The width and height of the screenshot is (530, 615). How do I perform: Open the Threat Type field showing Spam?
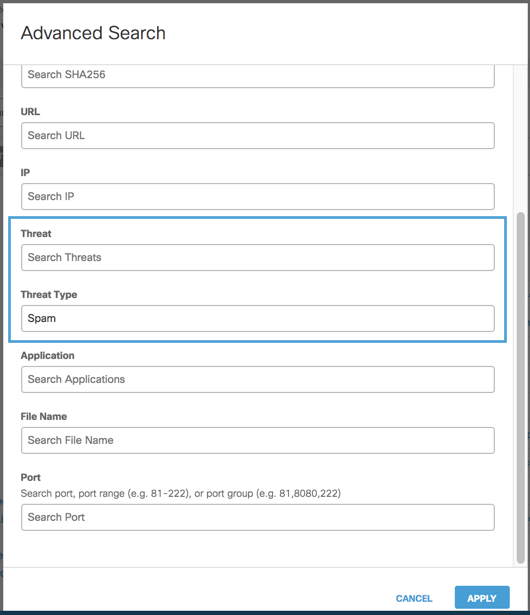258,318
